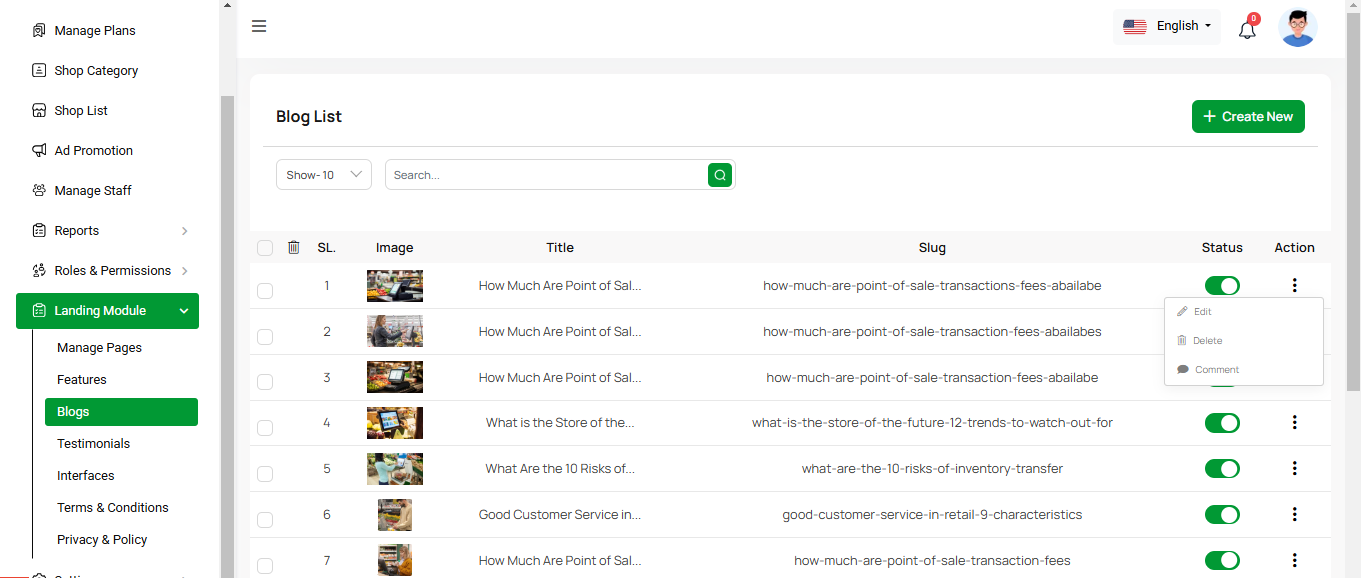Open three-dot action menu for row 6
Screen dimensions: 1361x578
(x=1294, y=515)
